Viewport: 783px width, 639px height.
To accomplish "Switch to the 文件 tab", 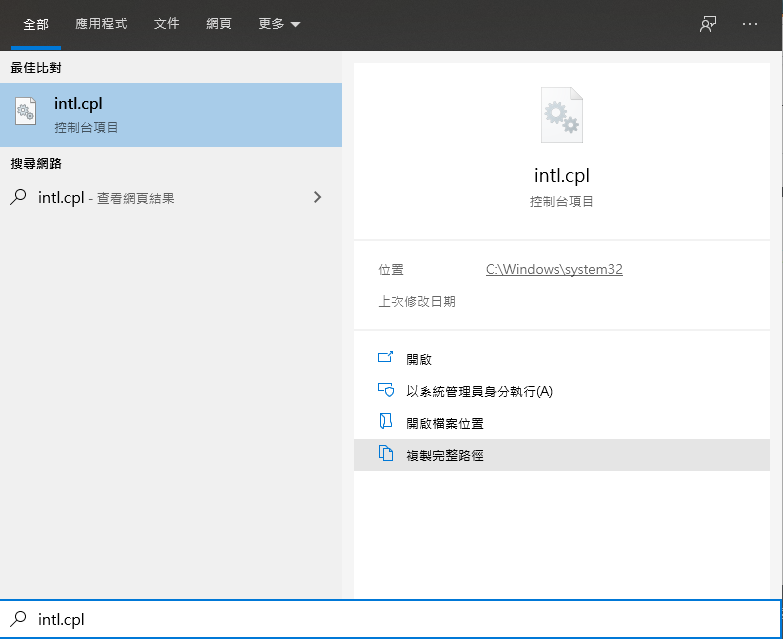I will tap(166, 23).
